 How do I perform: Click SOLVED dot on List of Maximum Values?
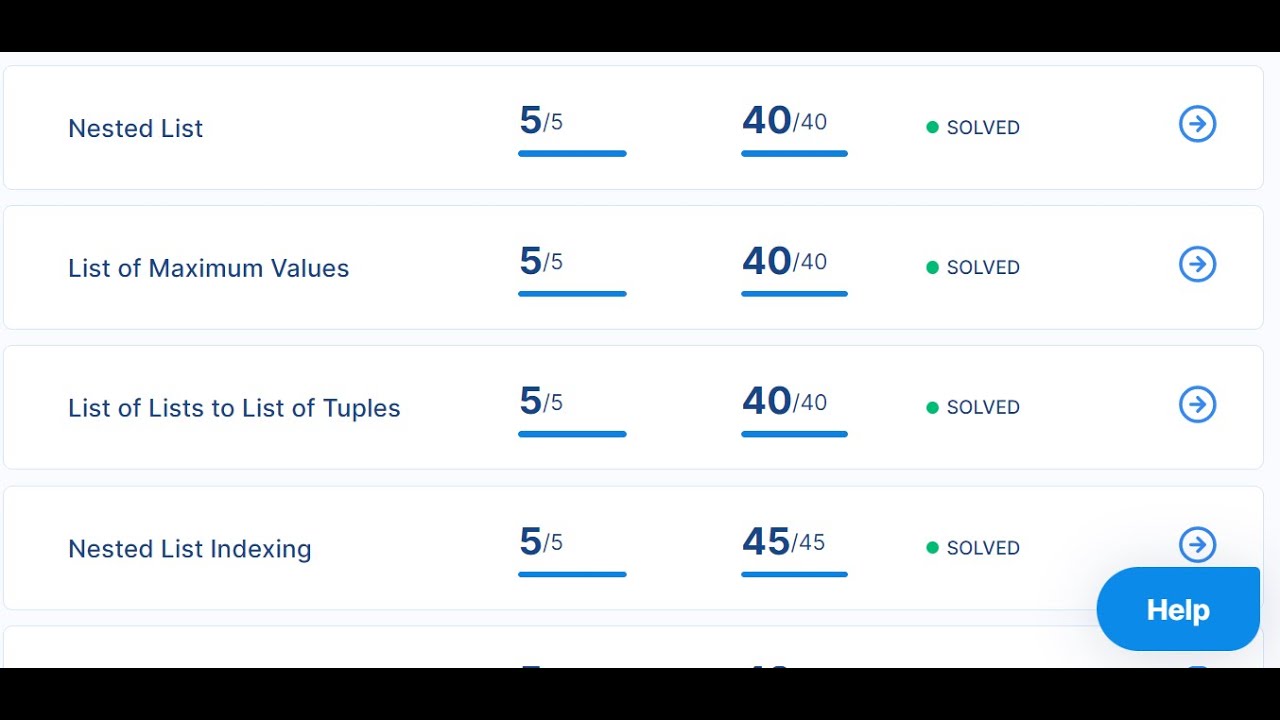pos(932,267)
